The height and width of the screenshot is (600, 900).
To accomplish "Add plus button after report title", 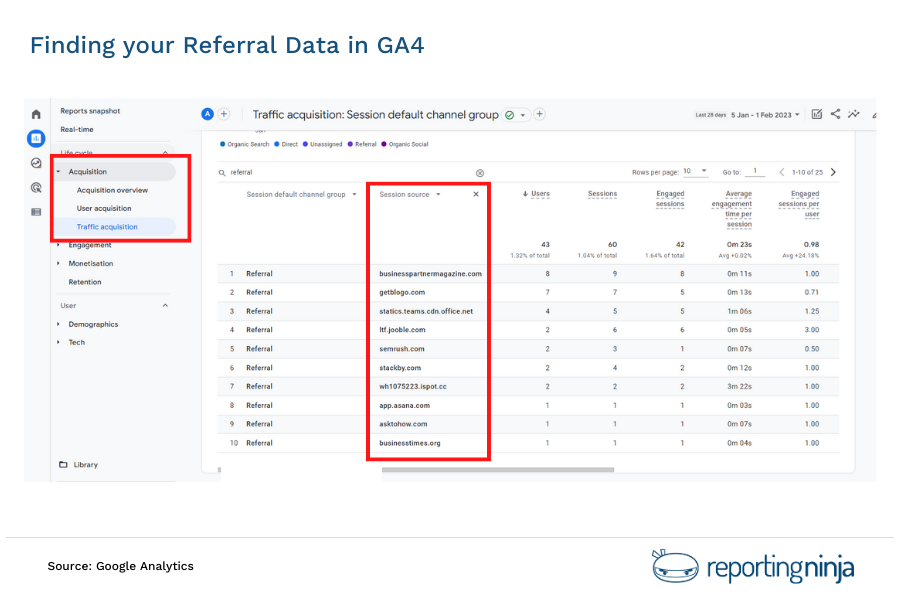I will click(540, 114).
